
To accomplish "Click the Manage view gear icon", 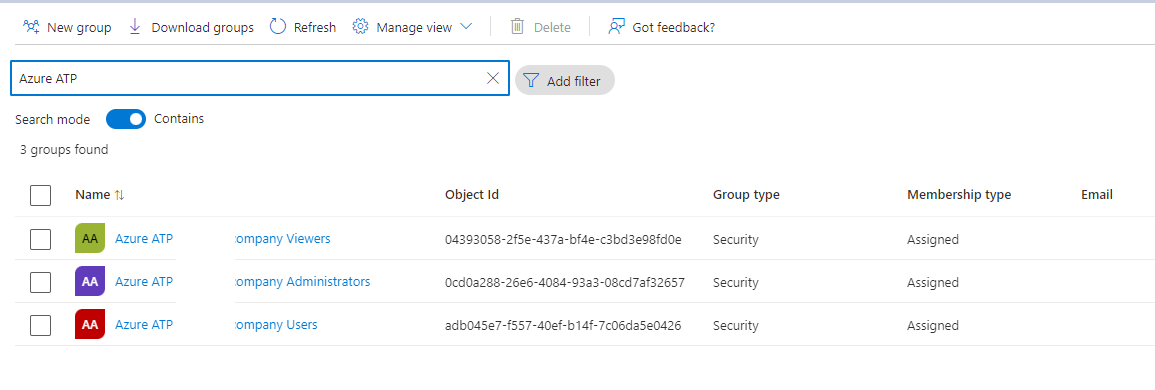I will click(360, 27).
